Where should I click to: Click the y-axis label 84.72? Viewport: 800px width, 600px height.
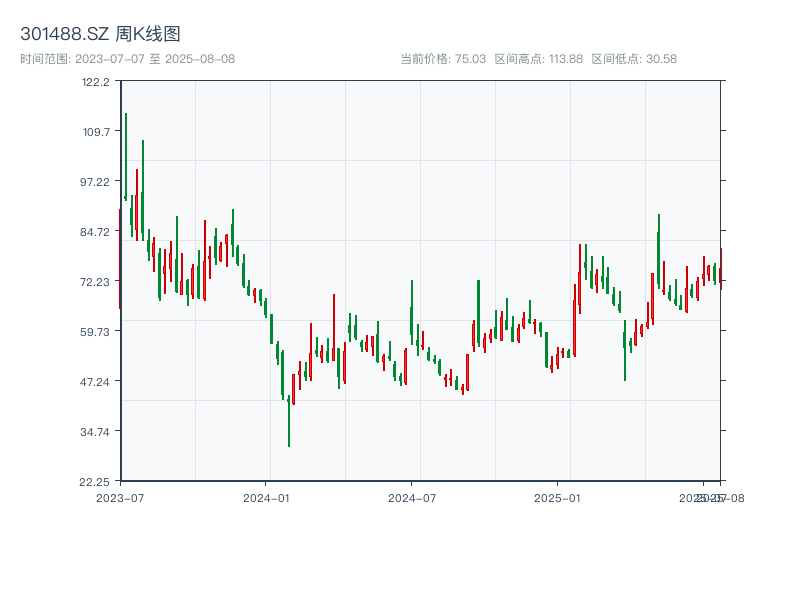[95, 232]
